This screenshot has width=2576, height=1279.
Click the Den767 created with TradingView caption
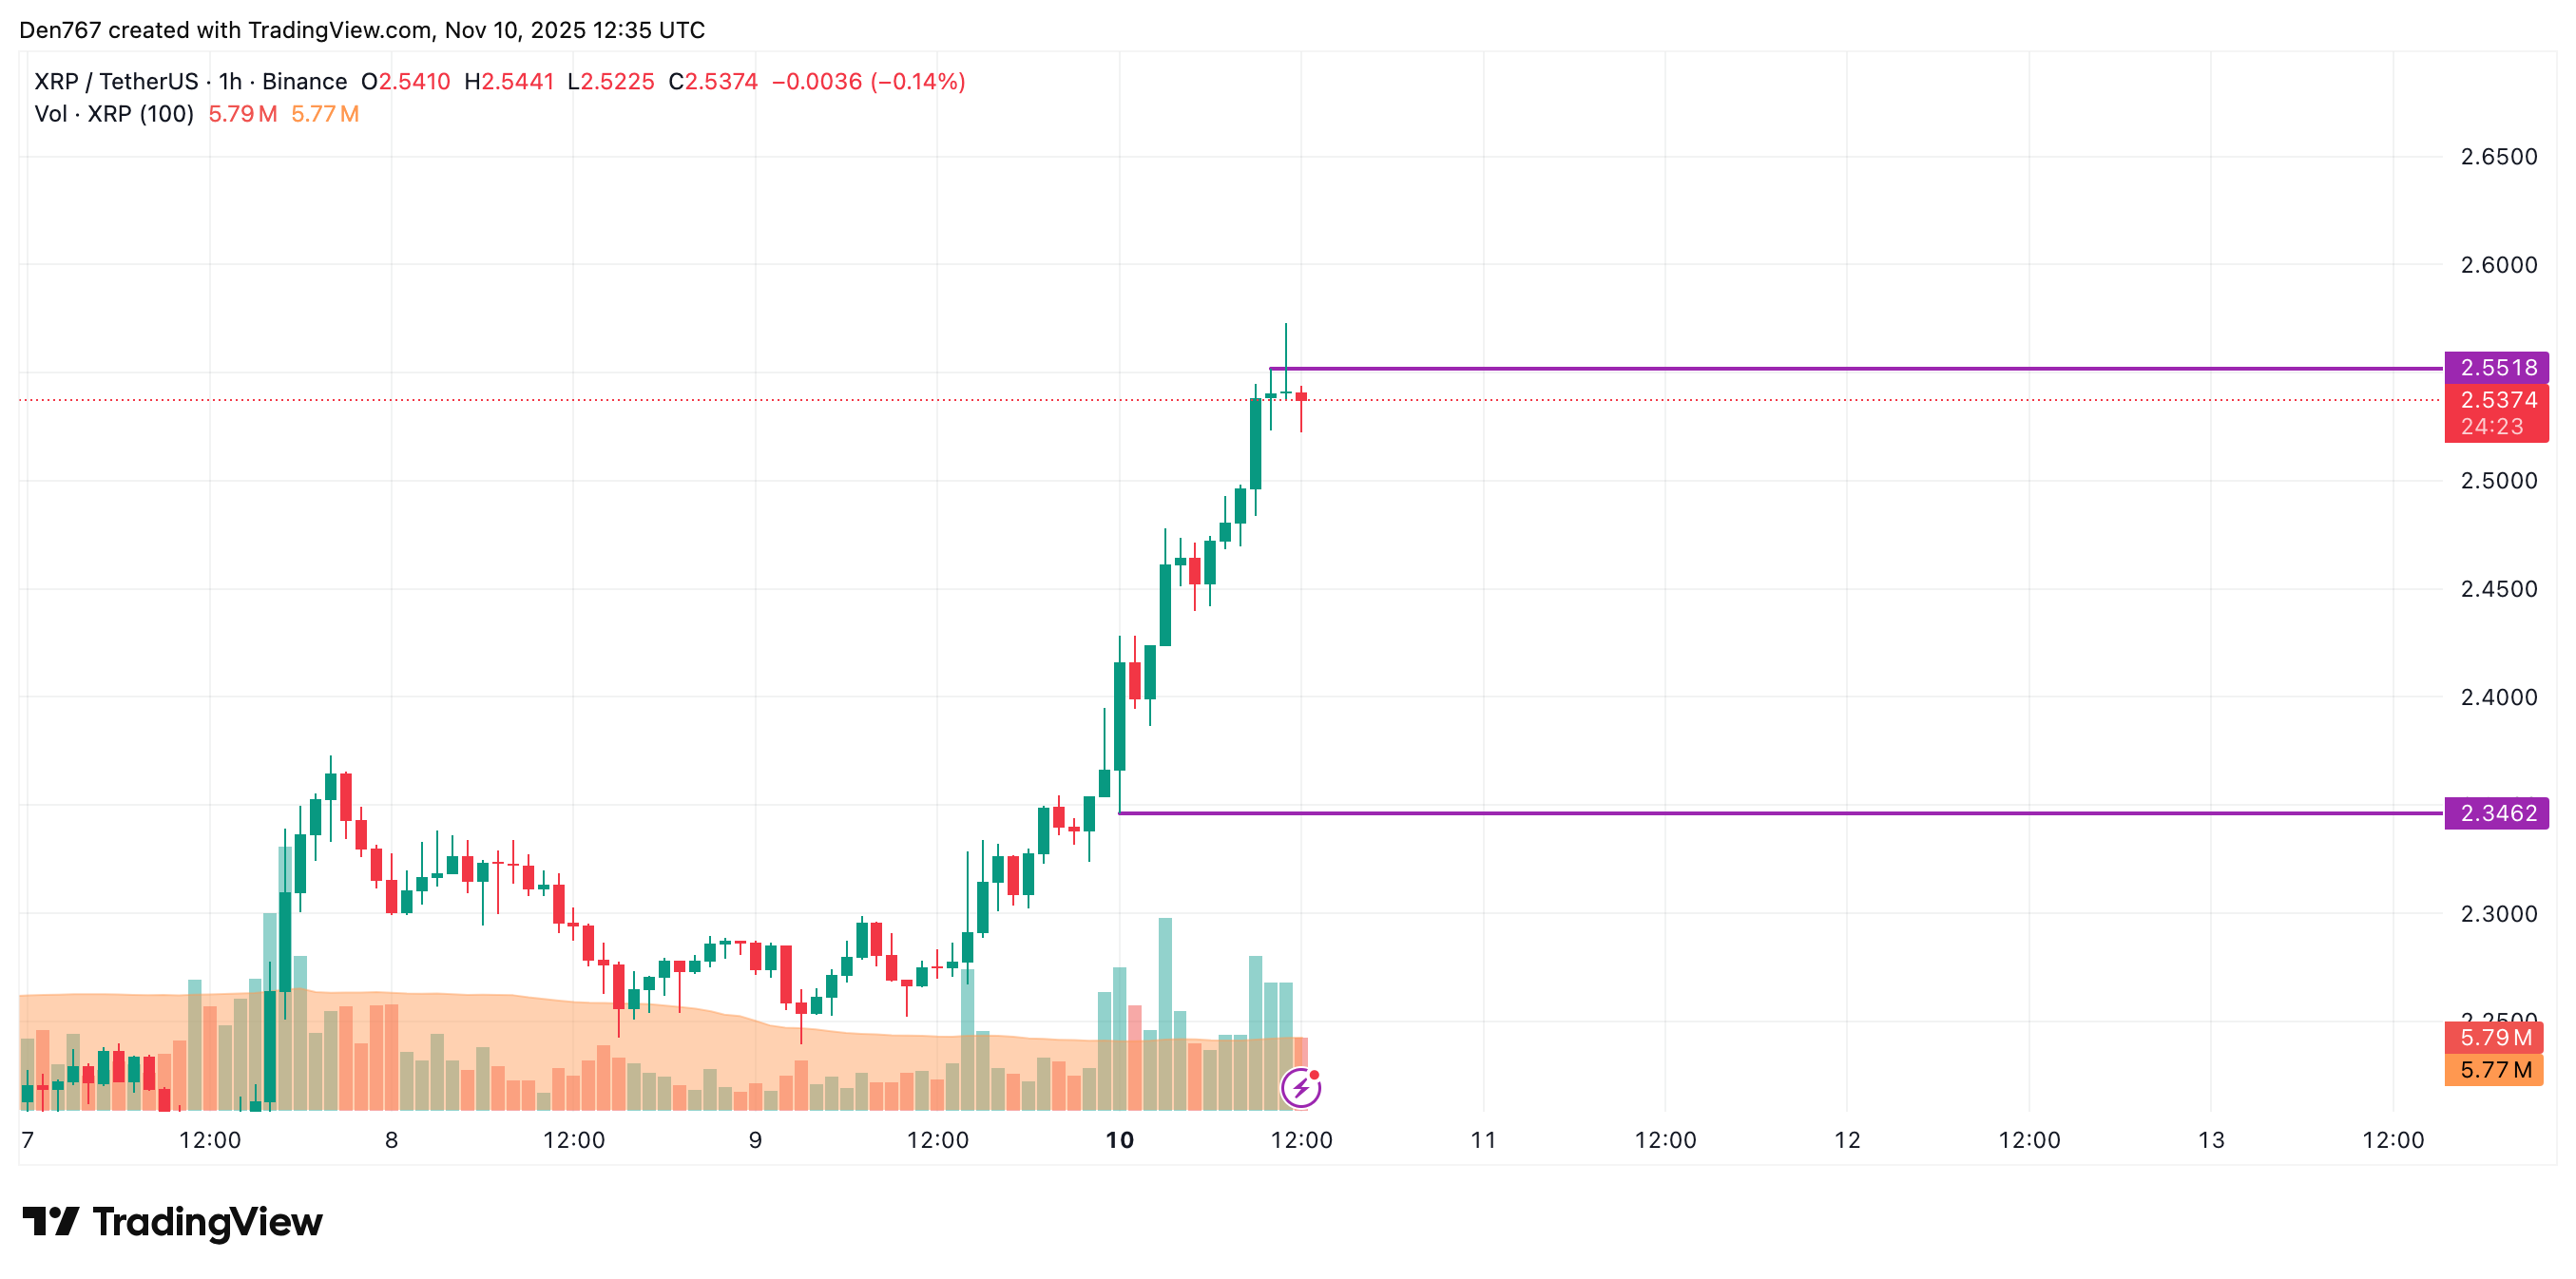[362, 30]
